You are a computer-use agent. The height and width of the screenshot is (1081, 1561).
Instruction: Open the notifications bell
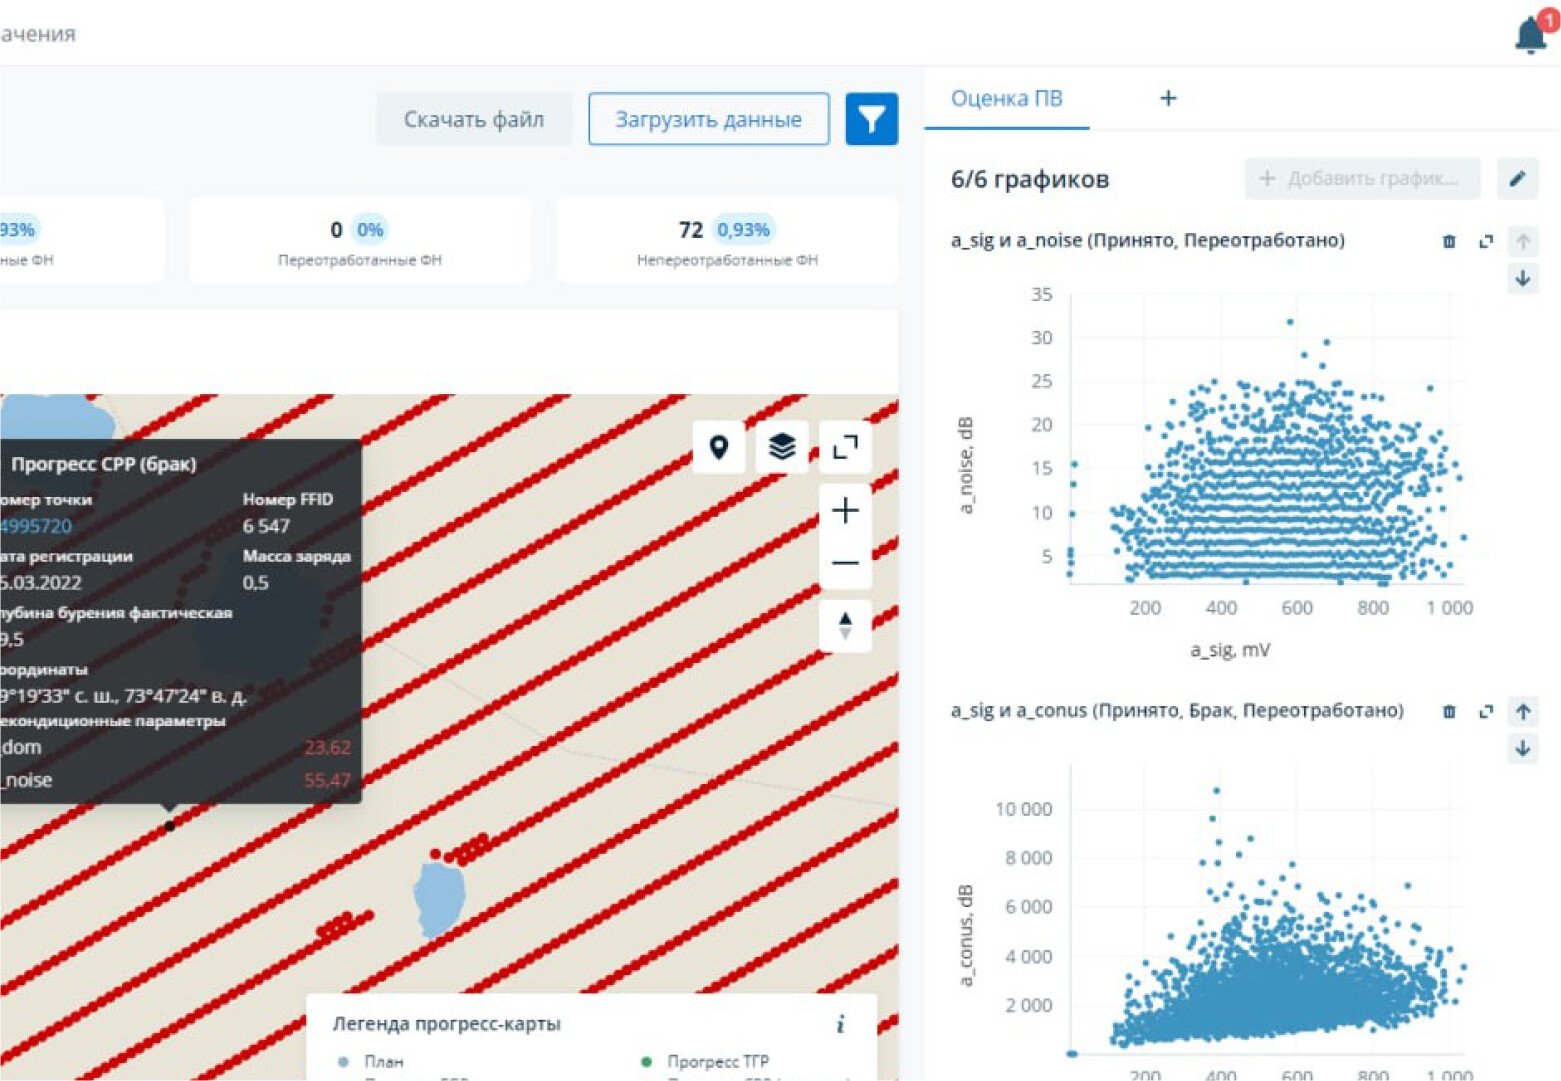pyautogui.click(x=1531, y=34)
